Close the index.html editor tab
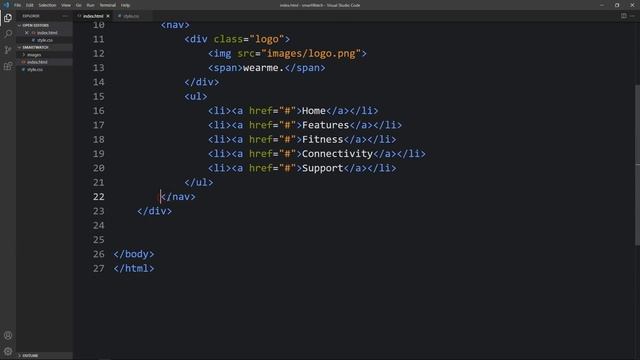The image size is (640, 360). pyautogui.click(x=108, y=16)
